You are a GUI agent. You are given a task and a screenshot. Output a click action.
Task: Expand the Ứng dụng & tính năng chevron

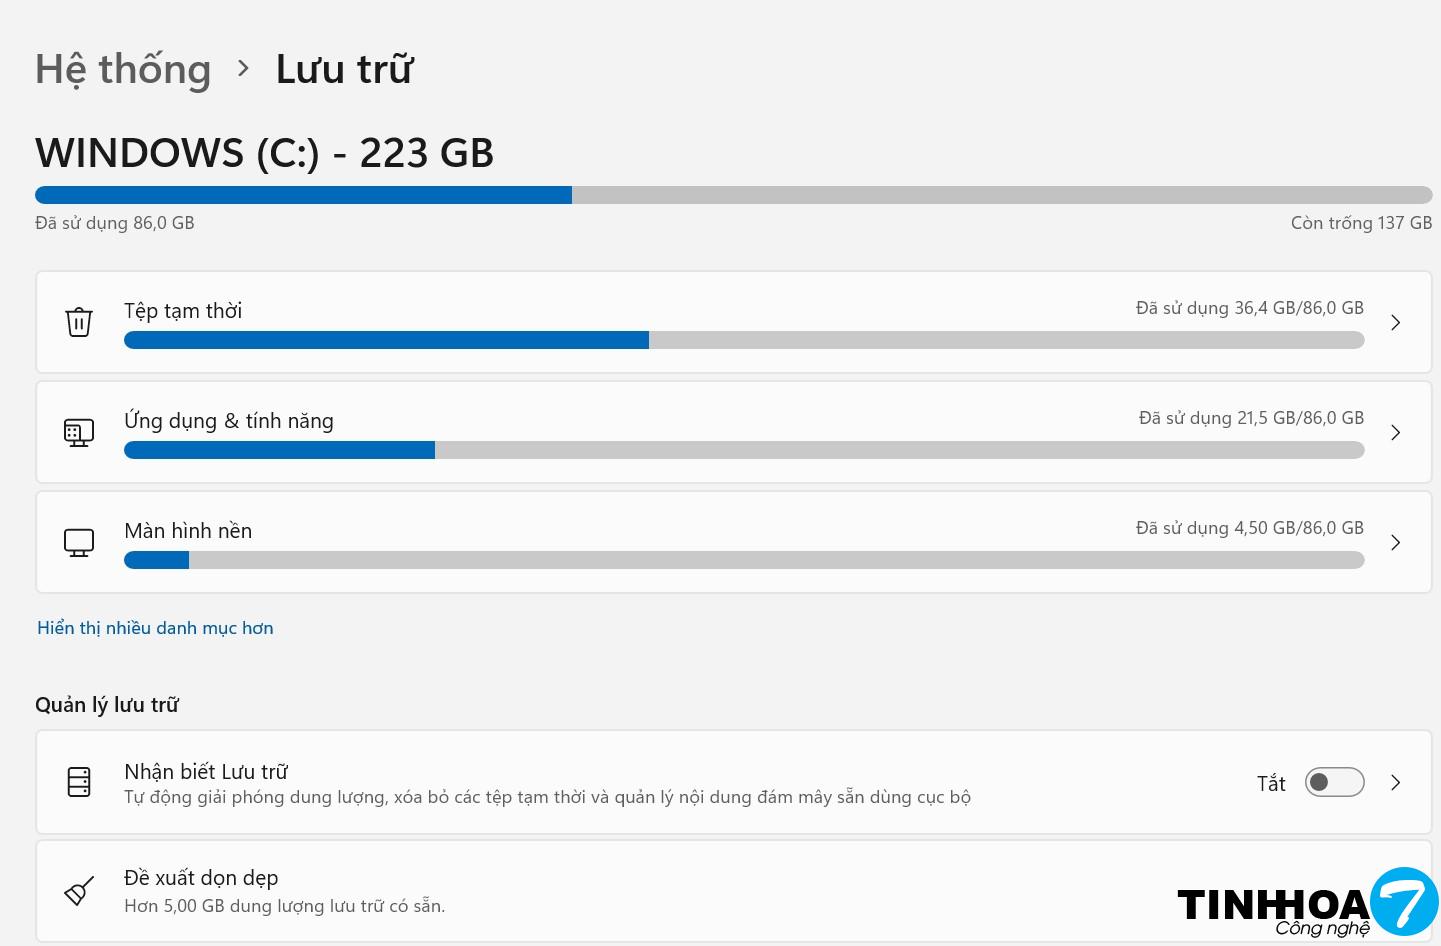click(1395, 432)
